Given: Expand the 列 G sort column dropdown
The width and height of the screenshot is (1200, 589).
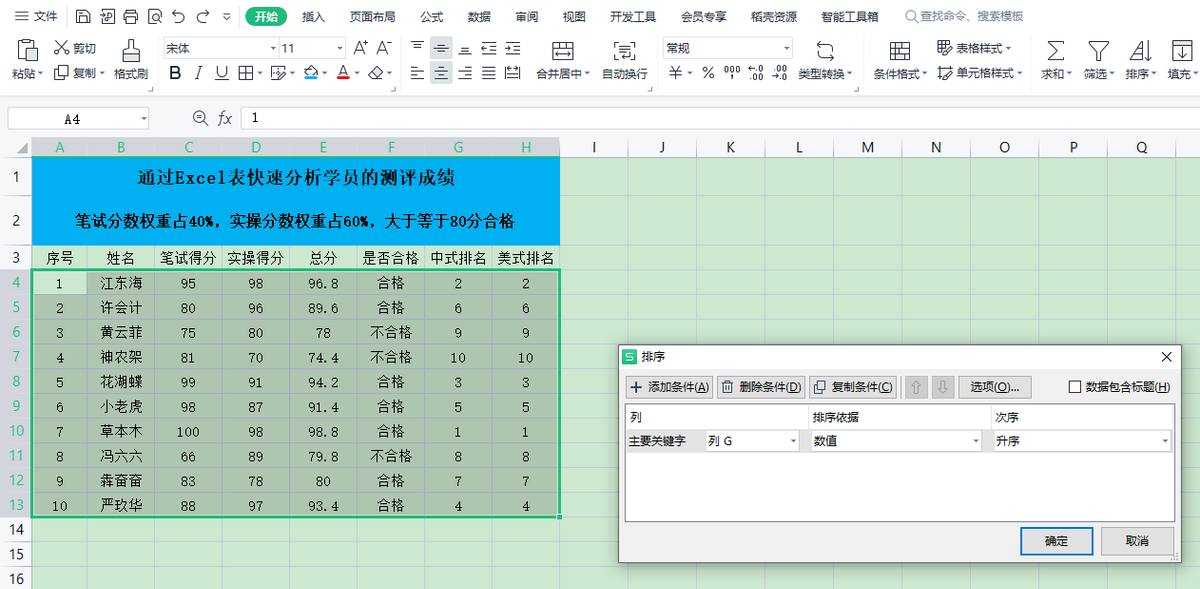Looking at the screenshot, I should [x=793, y=441].
